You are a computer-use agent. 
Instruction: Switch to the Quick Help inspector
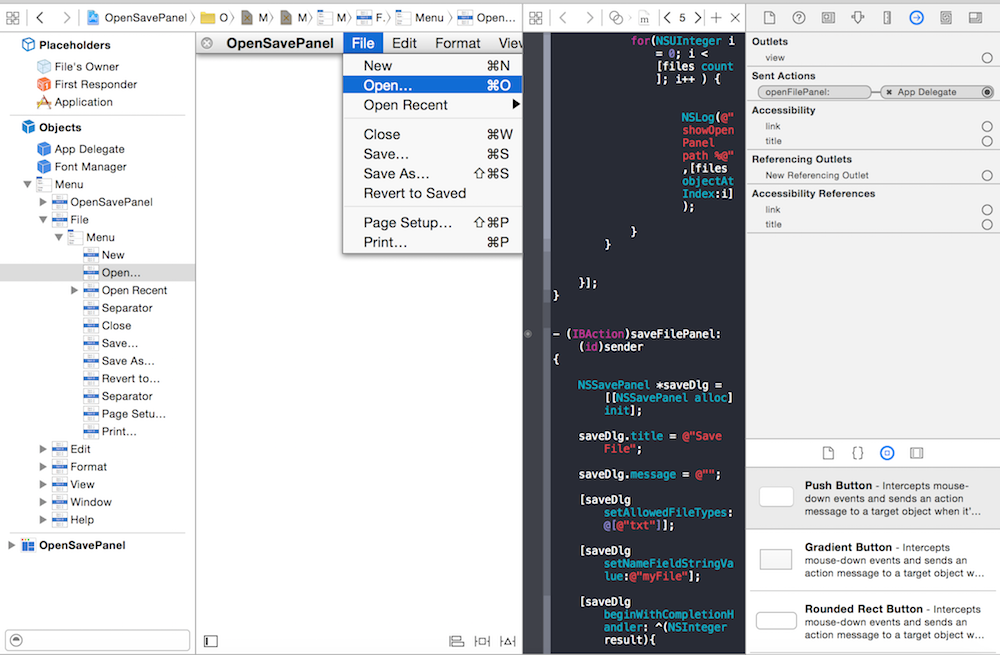(799, 18)
